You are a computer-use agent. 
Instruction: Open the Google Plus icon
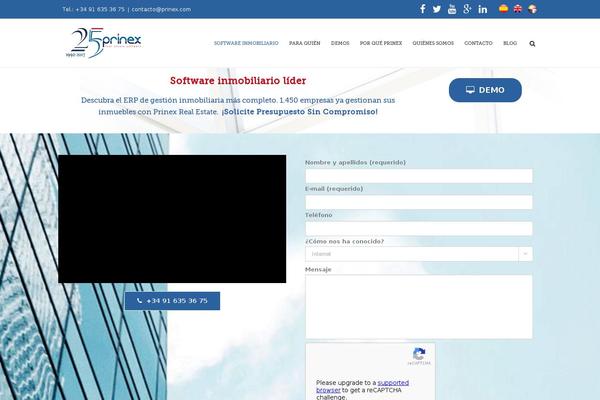point(467,9)
